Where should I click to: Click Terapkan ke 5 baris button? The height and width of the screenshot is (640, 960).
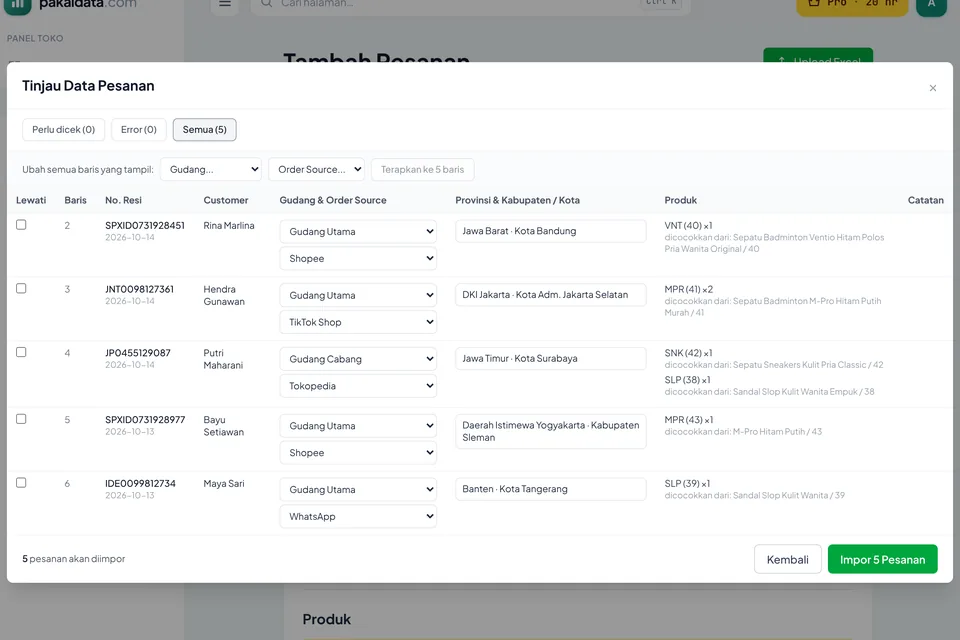(x=422, y=170)
